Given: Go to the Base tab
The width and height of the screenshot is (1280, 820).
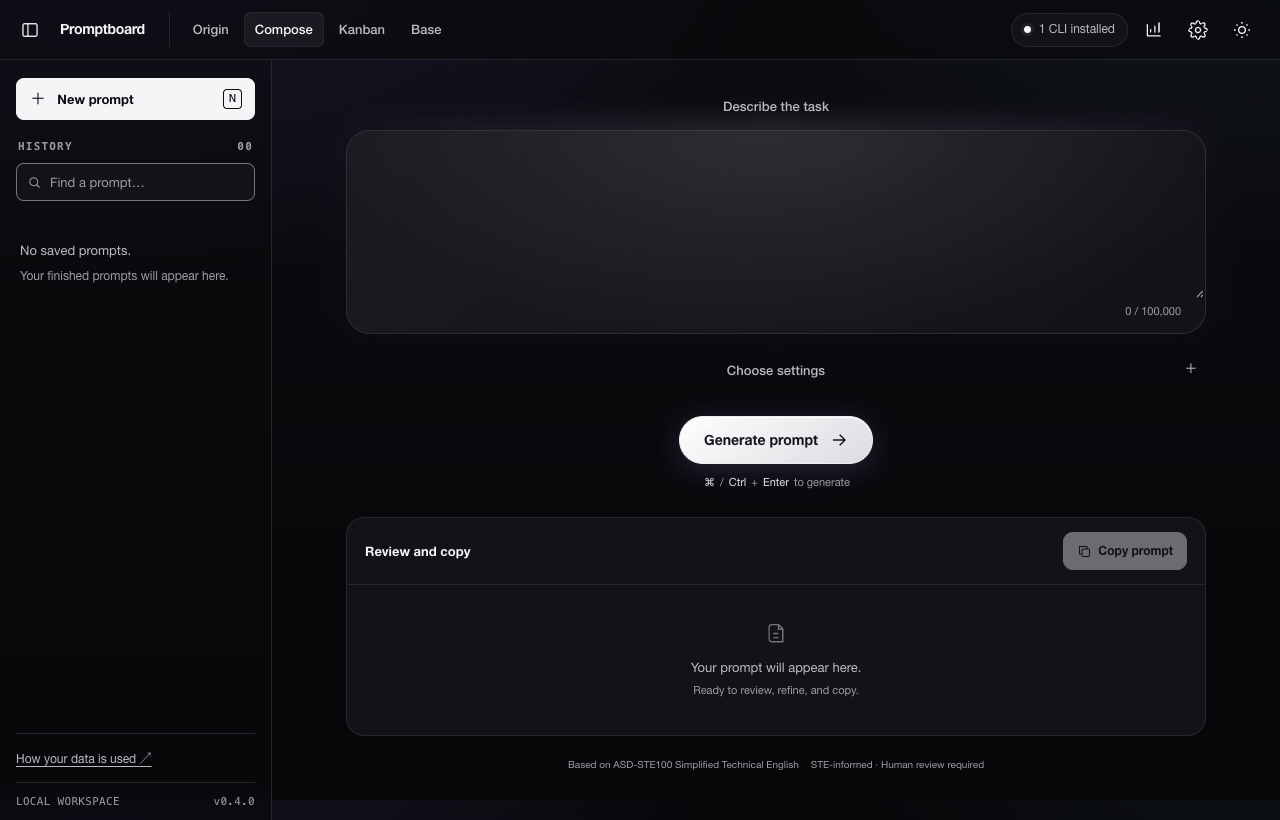Looking at the screenshot, I should pos(426,30).
